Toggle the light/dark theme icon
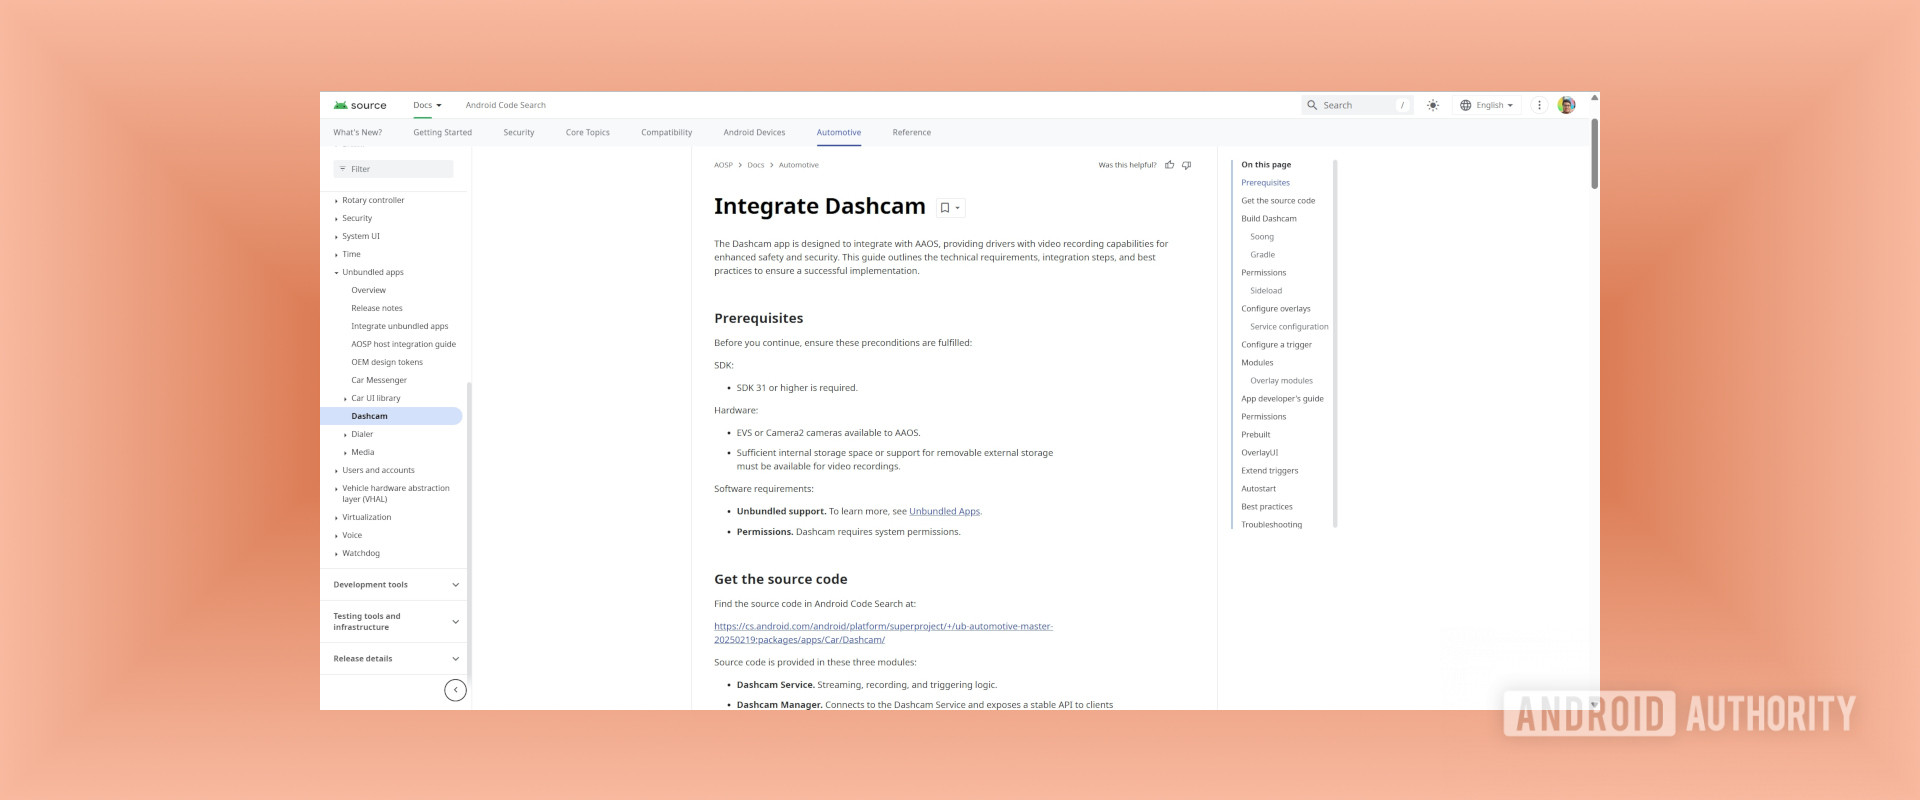The width and height of the screenshot is (1920, 800). coord(1433,105)
